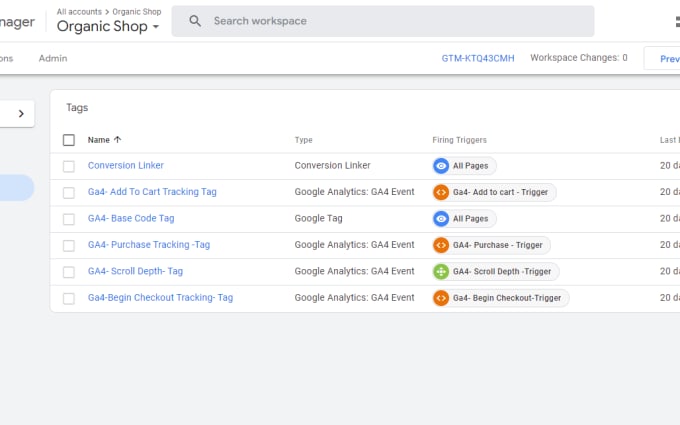The width and height of the screenshot is (680, 425).
Task: Click the All accounts breadcrumb
Action: [79, 12]
